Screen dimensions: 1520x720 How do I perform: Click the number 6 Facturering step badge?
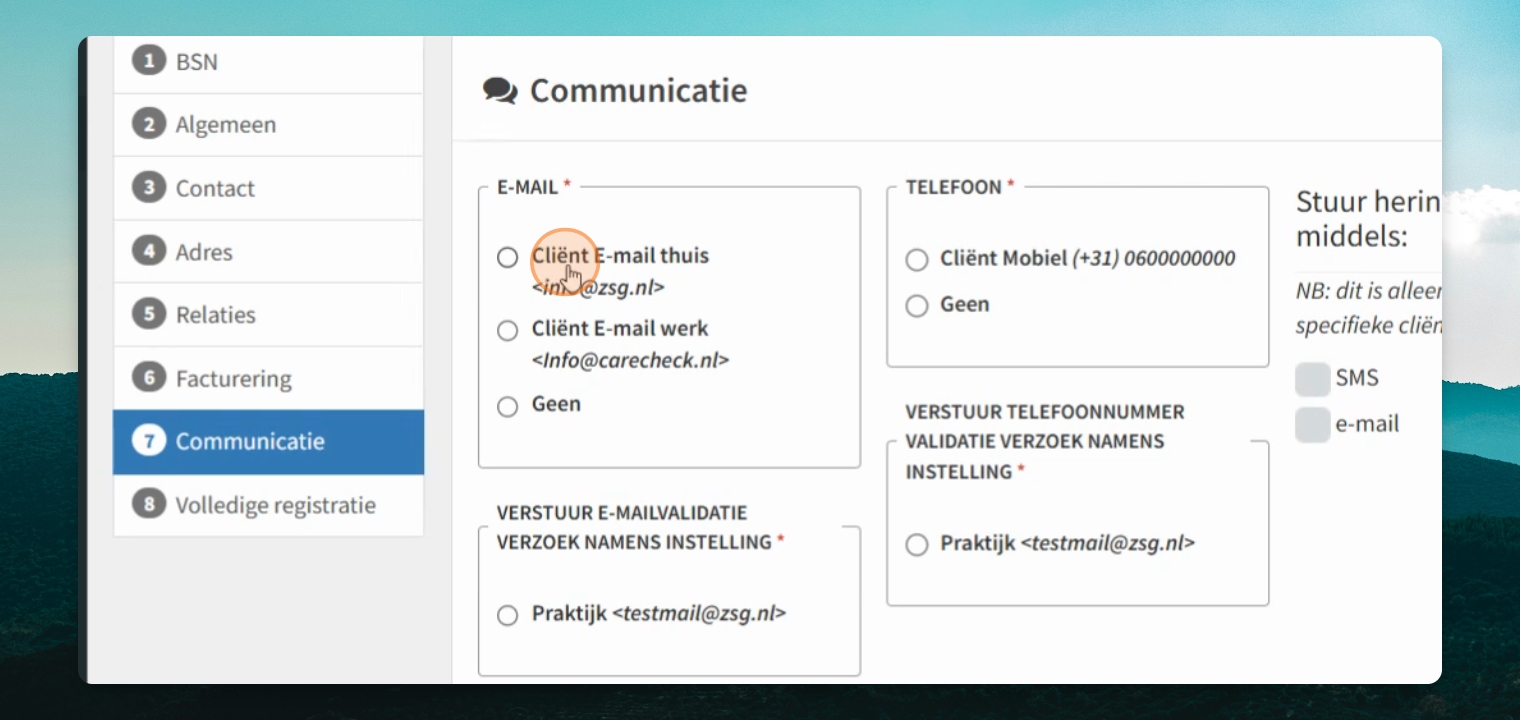pyautogui.click(x=149, y=378)
